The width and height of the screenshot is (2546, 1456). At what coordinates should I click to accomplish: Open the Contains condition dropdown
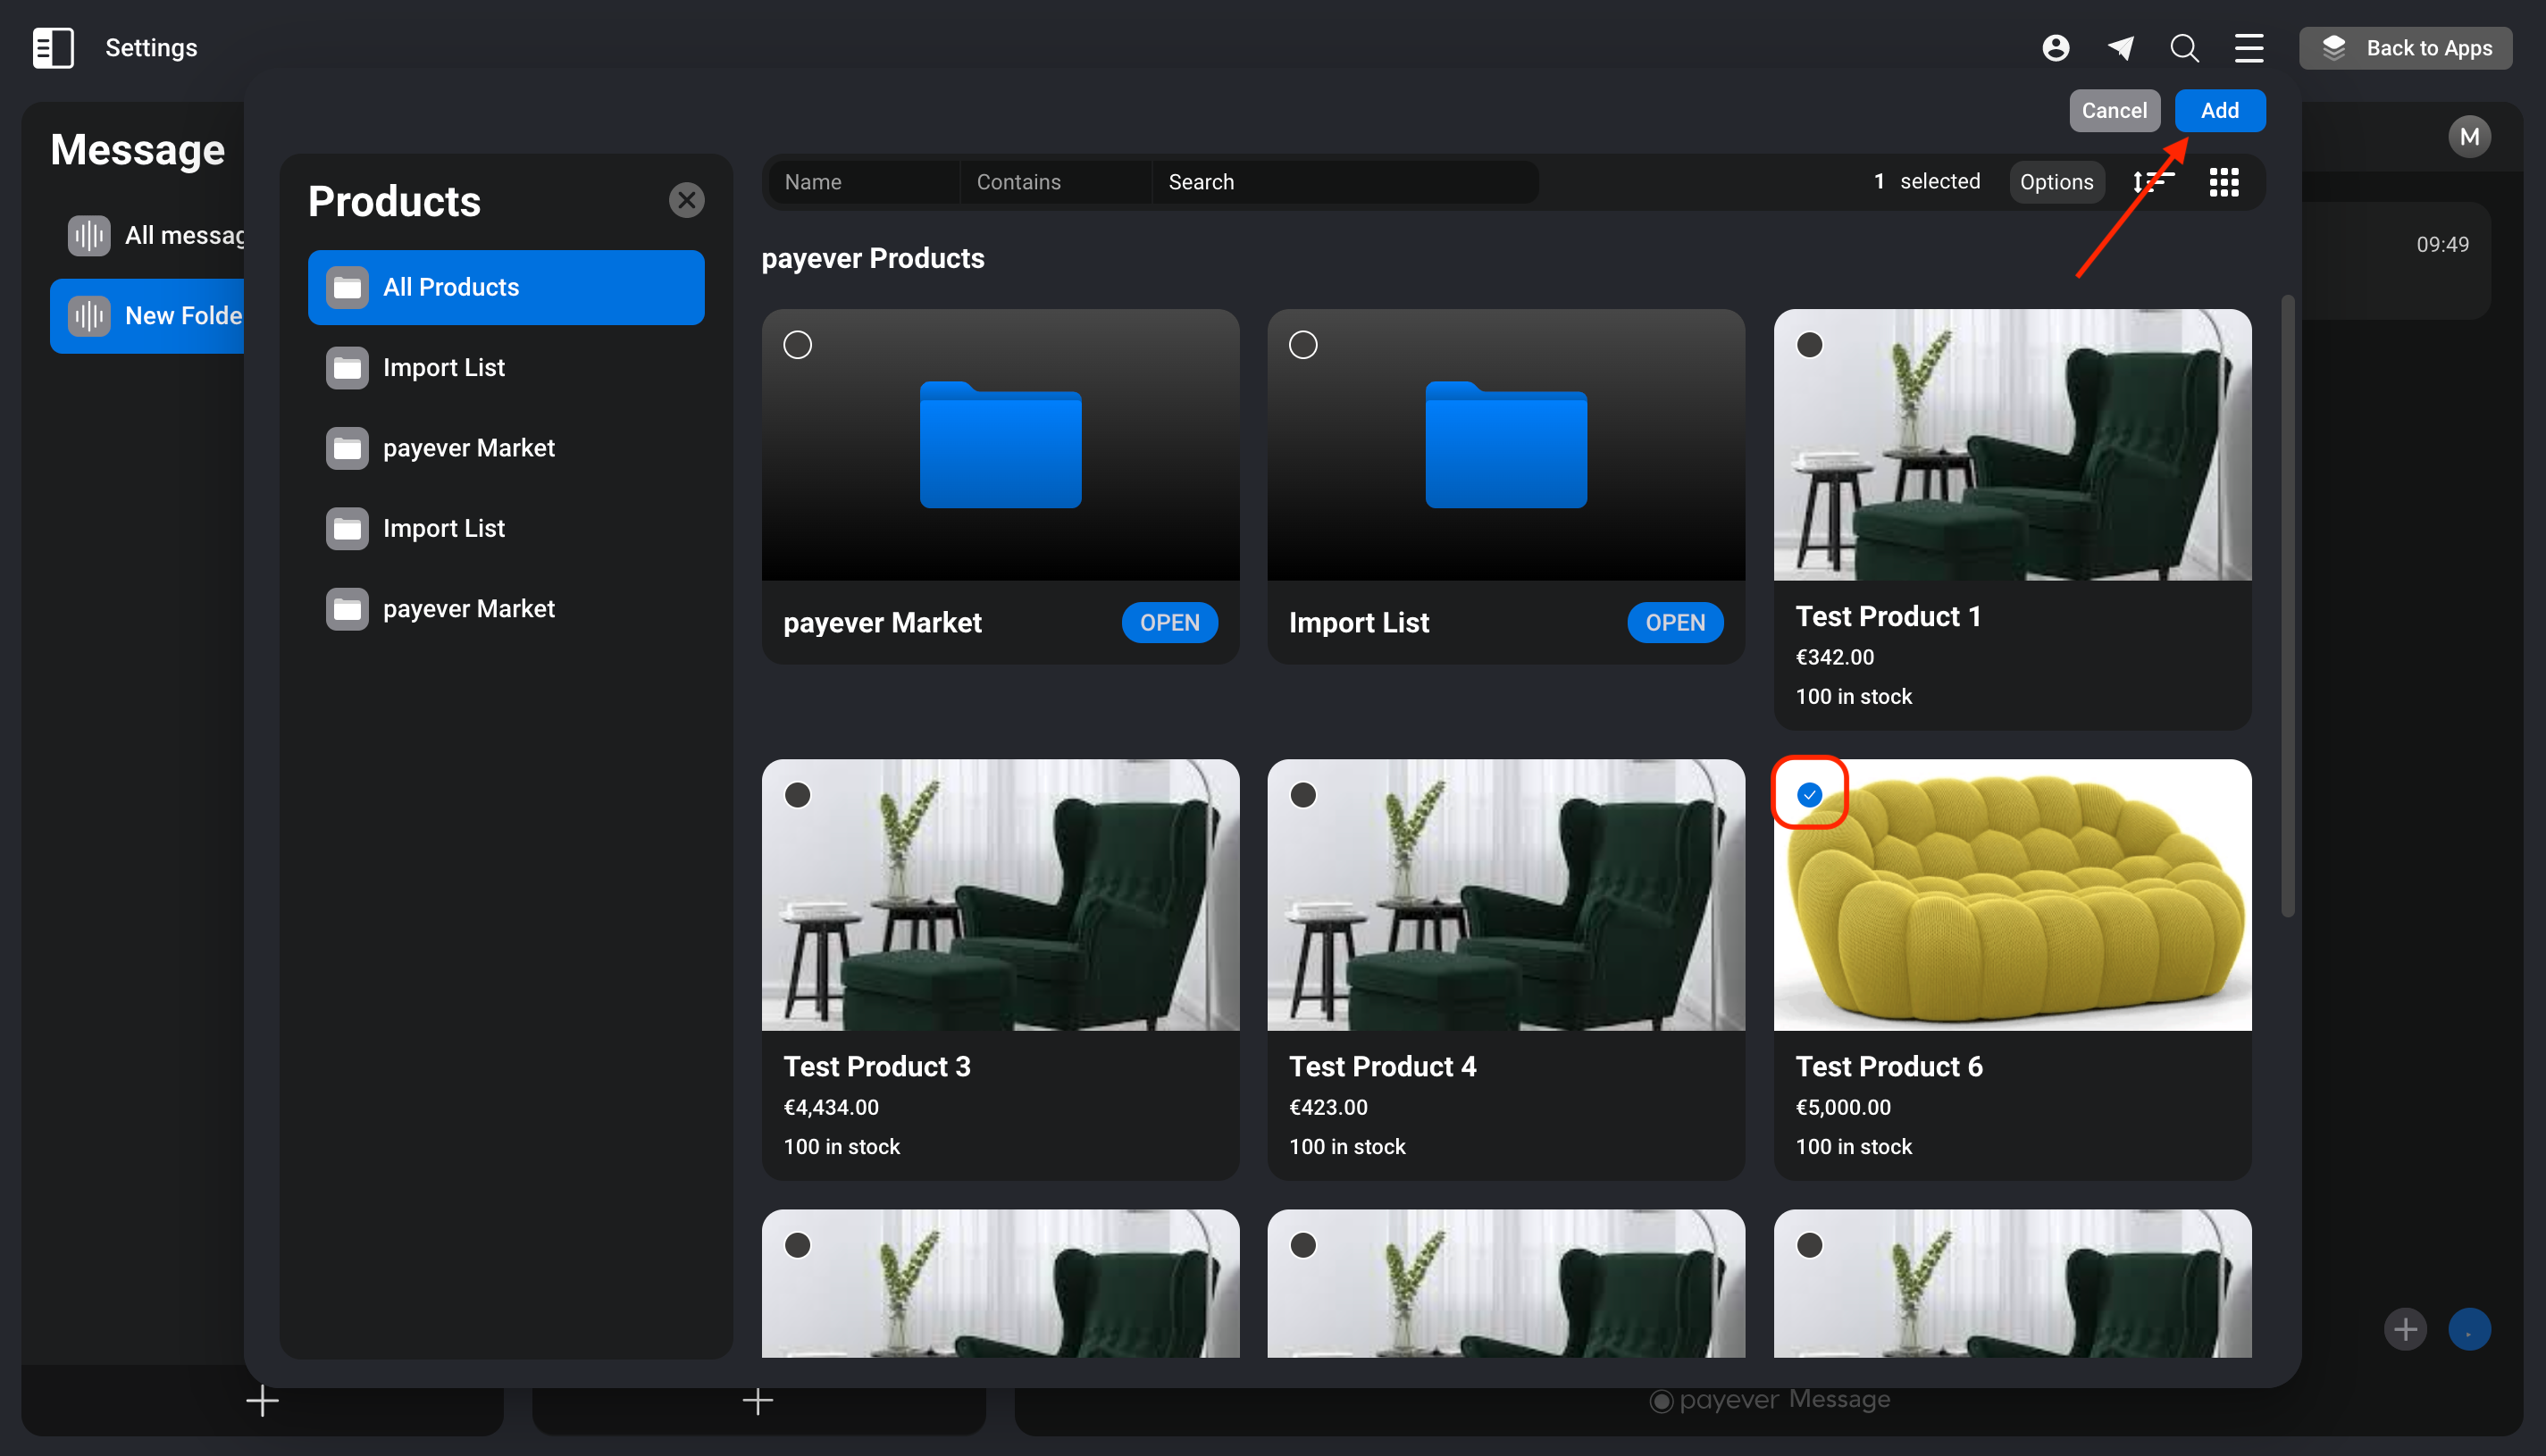[1055, 182]
